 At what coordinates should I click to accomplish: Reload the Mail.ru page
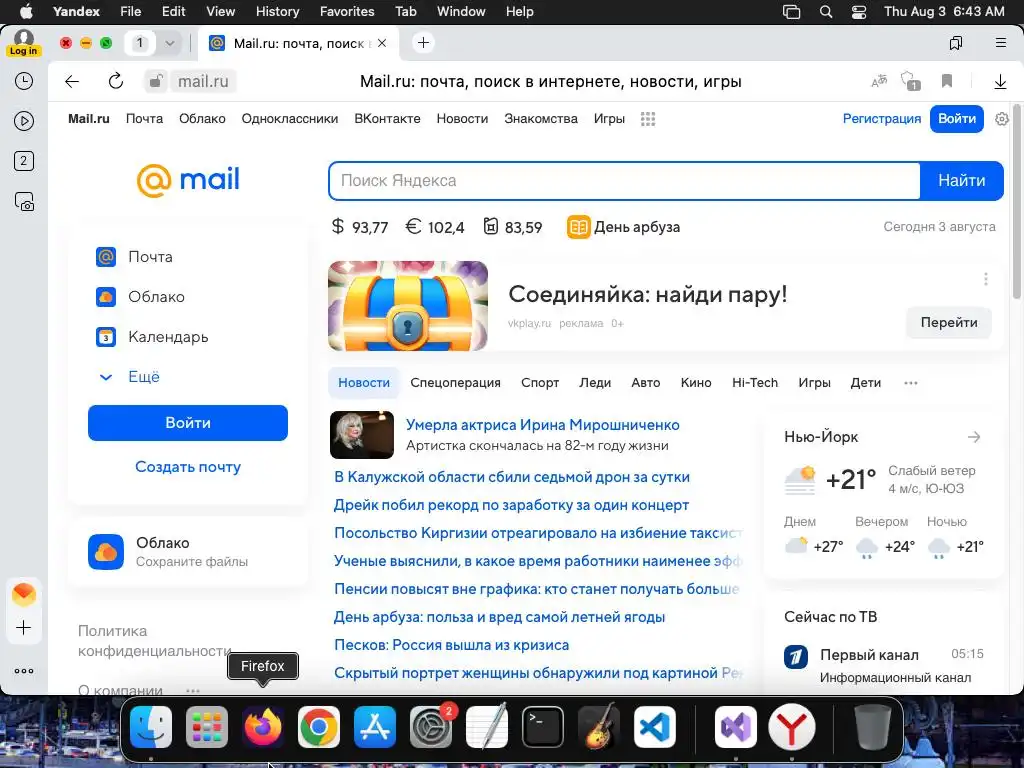116,81
